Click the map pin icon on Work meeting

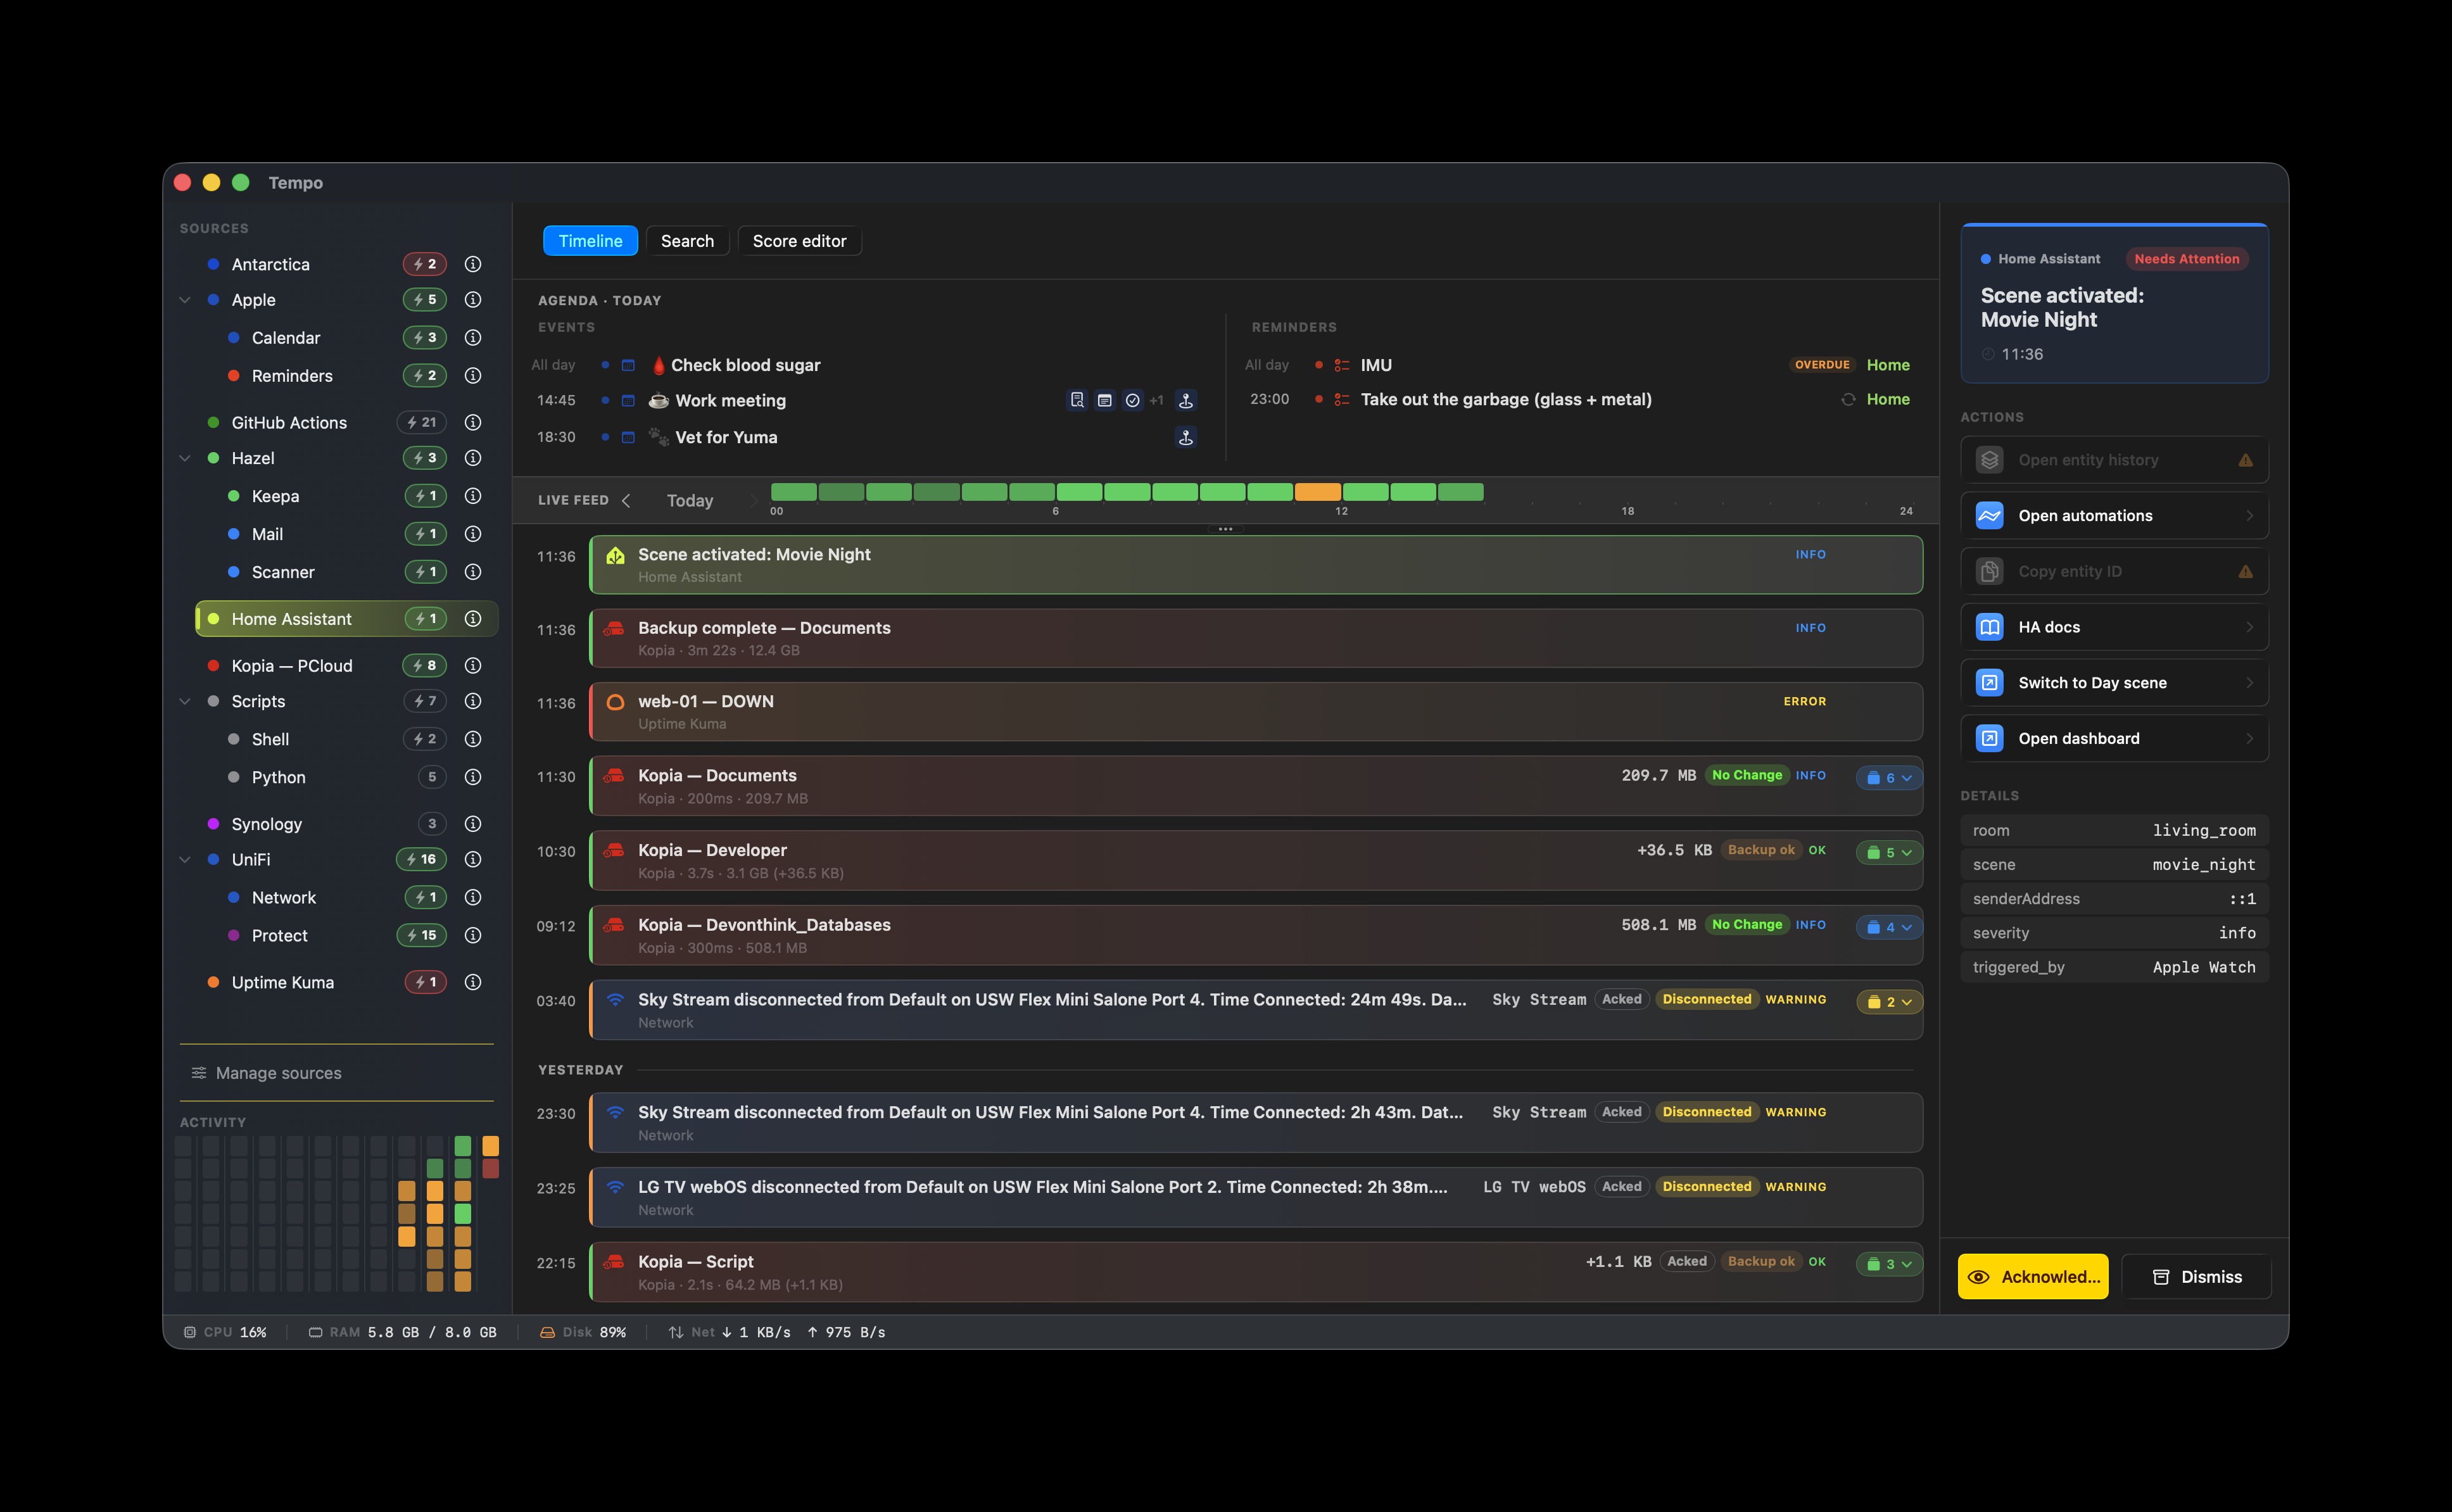coord(1186,400)
